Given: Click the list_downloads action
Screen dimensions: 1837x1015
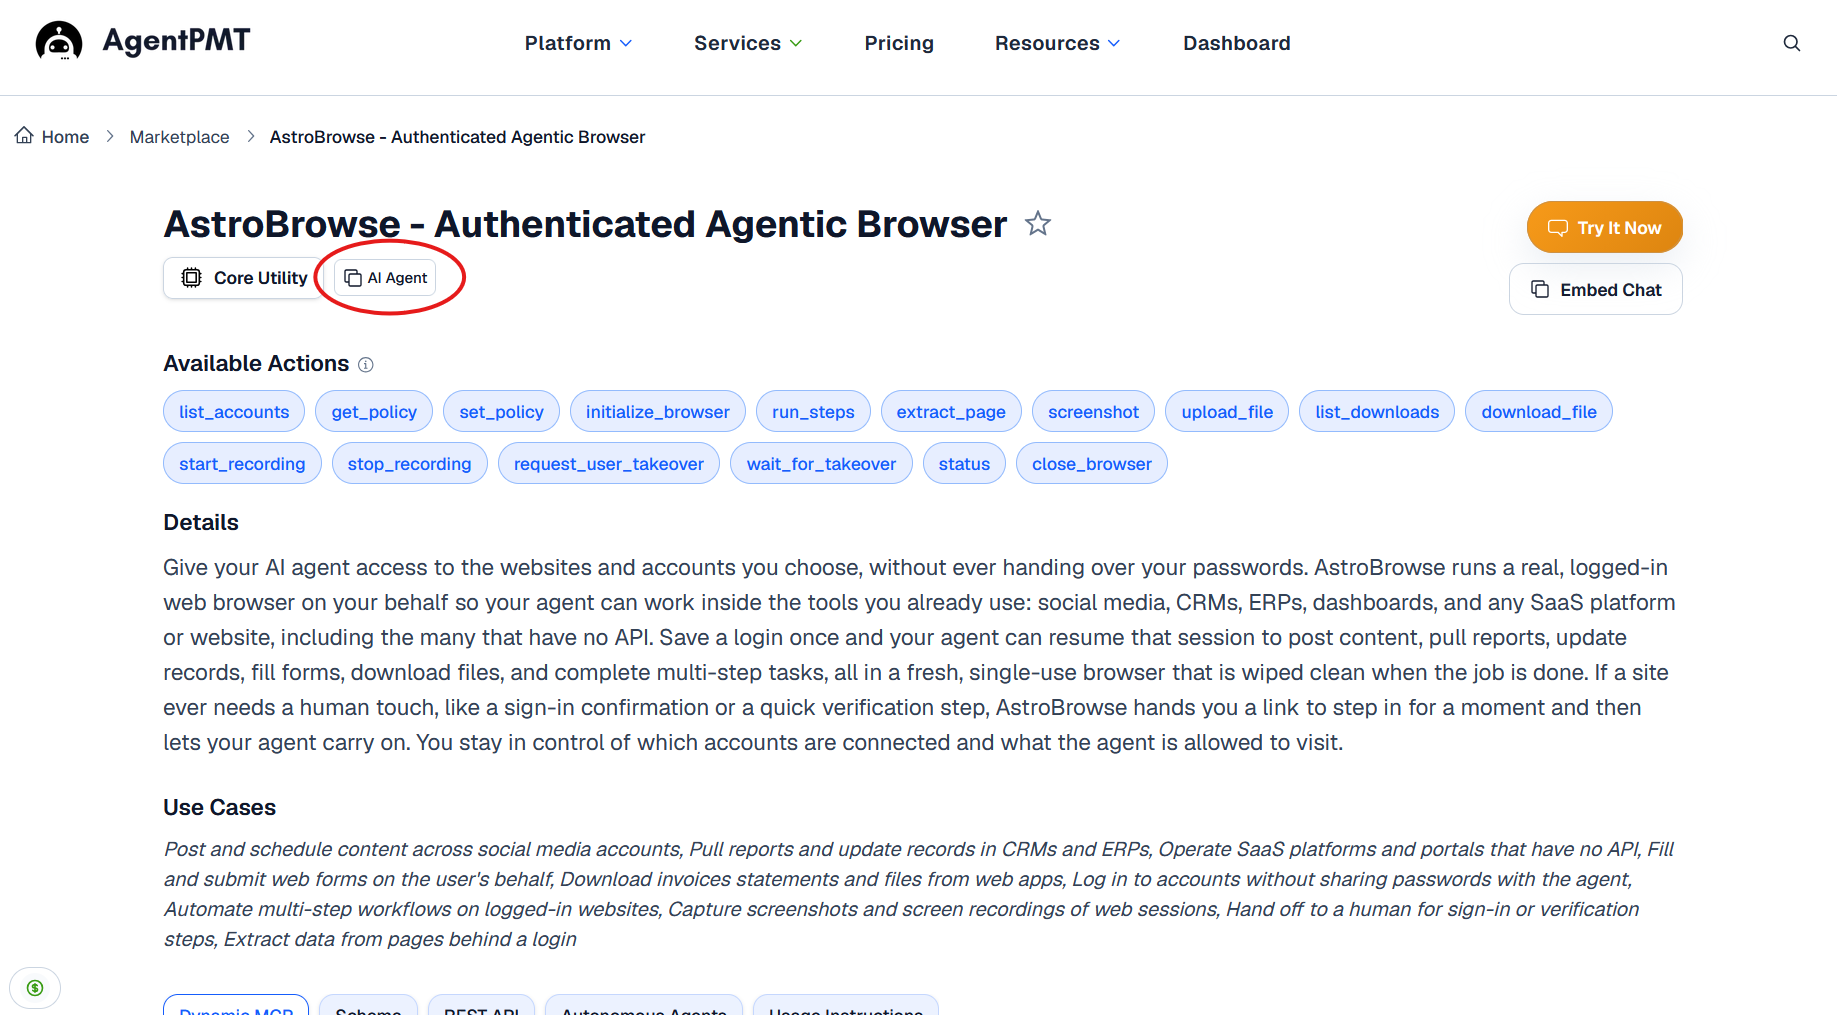Looking at the screenshot, I should (x=1377, y=411).
